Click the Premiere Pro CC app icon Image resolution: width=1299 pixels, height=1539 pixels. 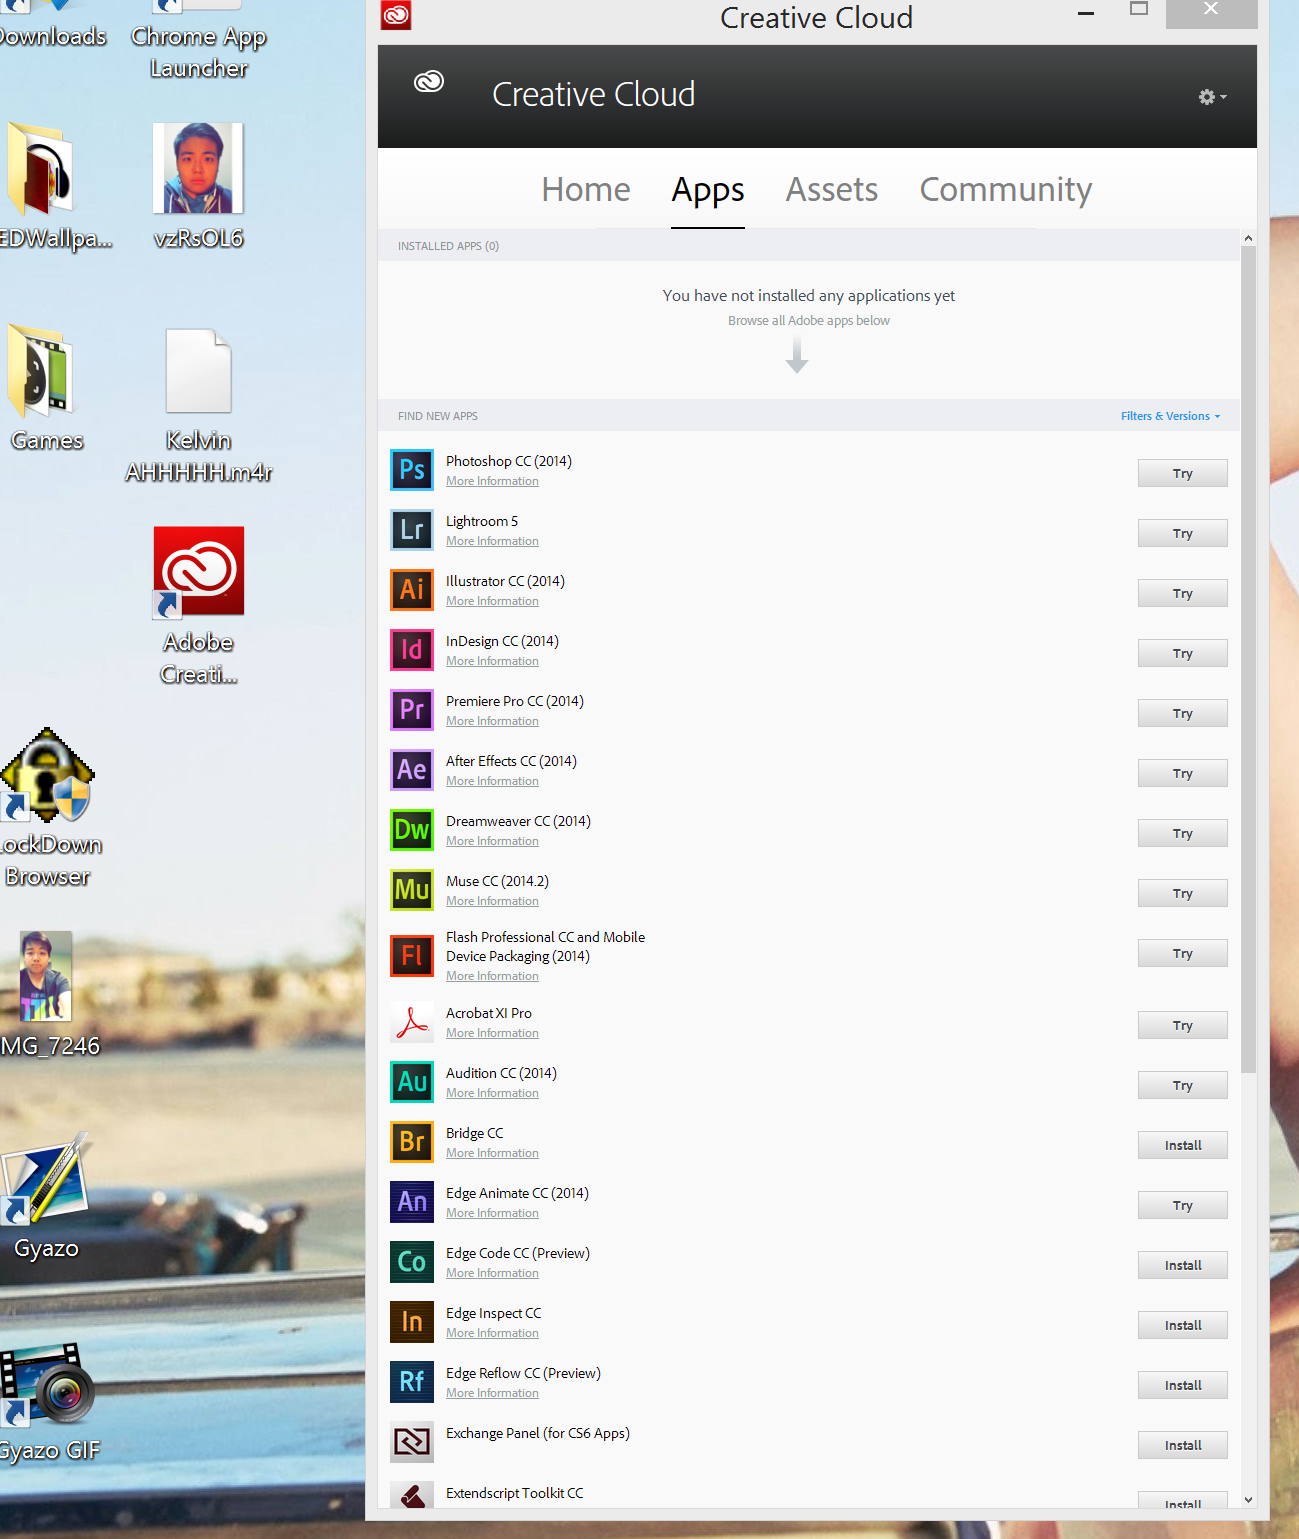coord(412,710)
